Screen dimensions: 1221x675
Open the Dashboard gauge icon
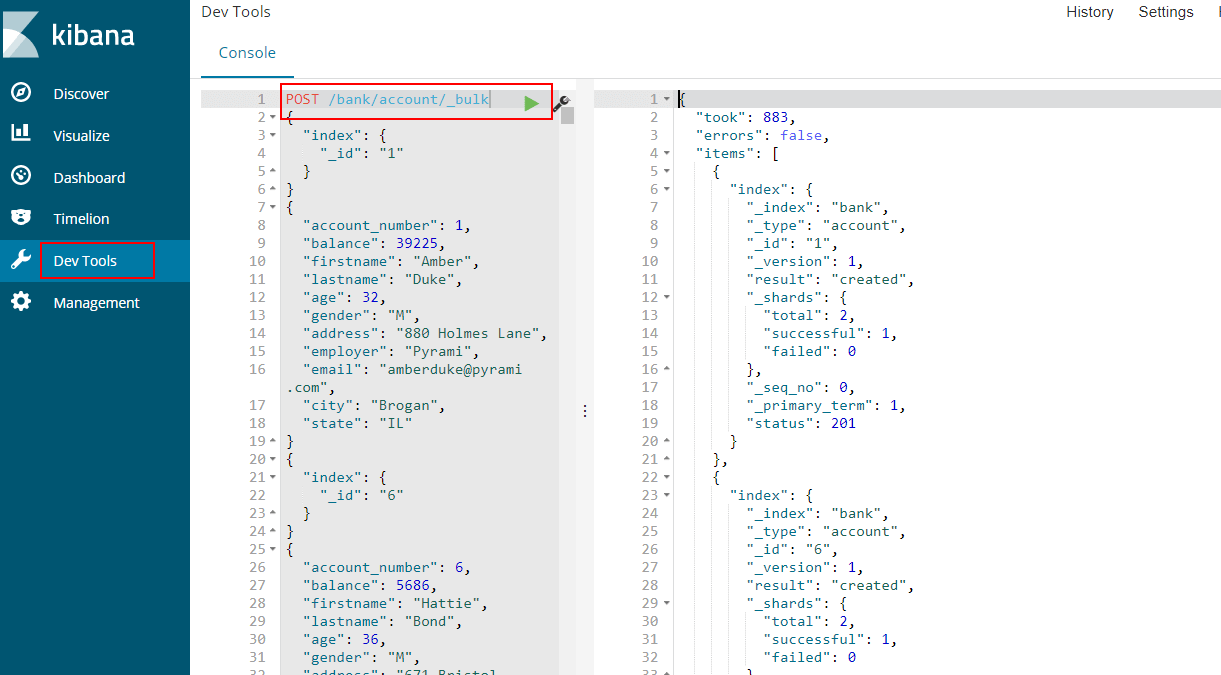(21, 176)
